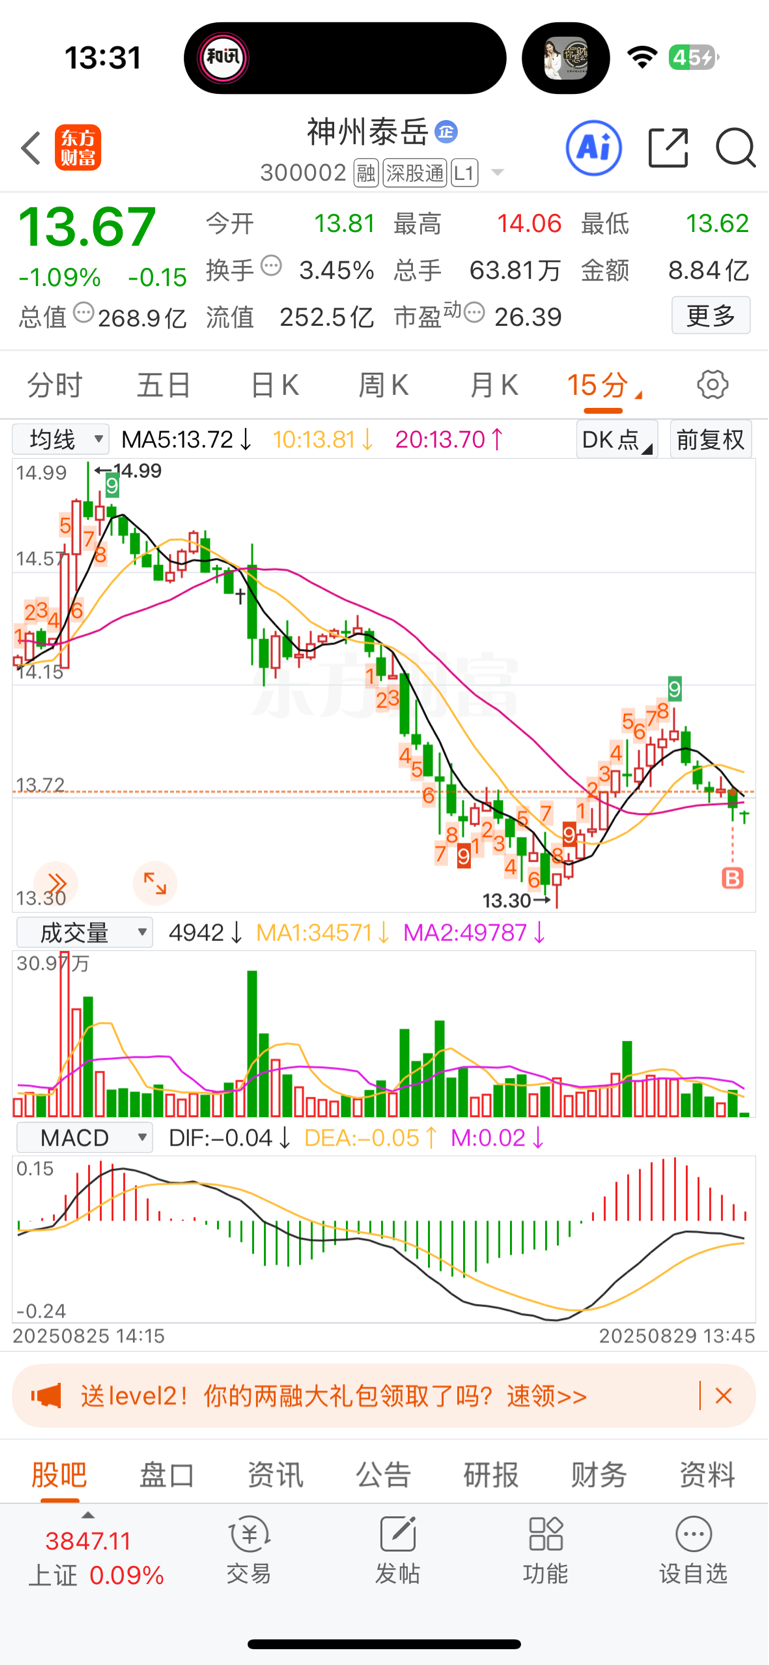Open the 盘口 tab
Screen dimensions: 769x1665
pyautogui.click(x=167, y=1474)
